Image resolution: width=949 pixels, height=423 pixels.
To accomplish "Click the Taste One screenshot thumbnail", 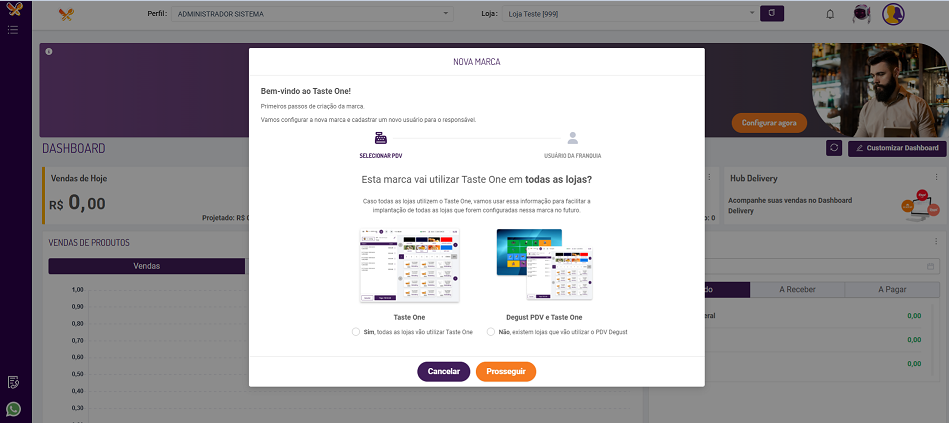I will (x=410, y=266).
